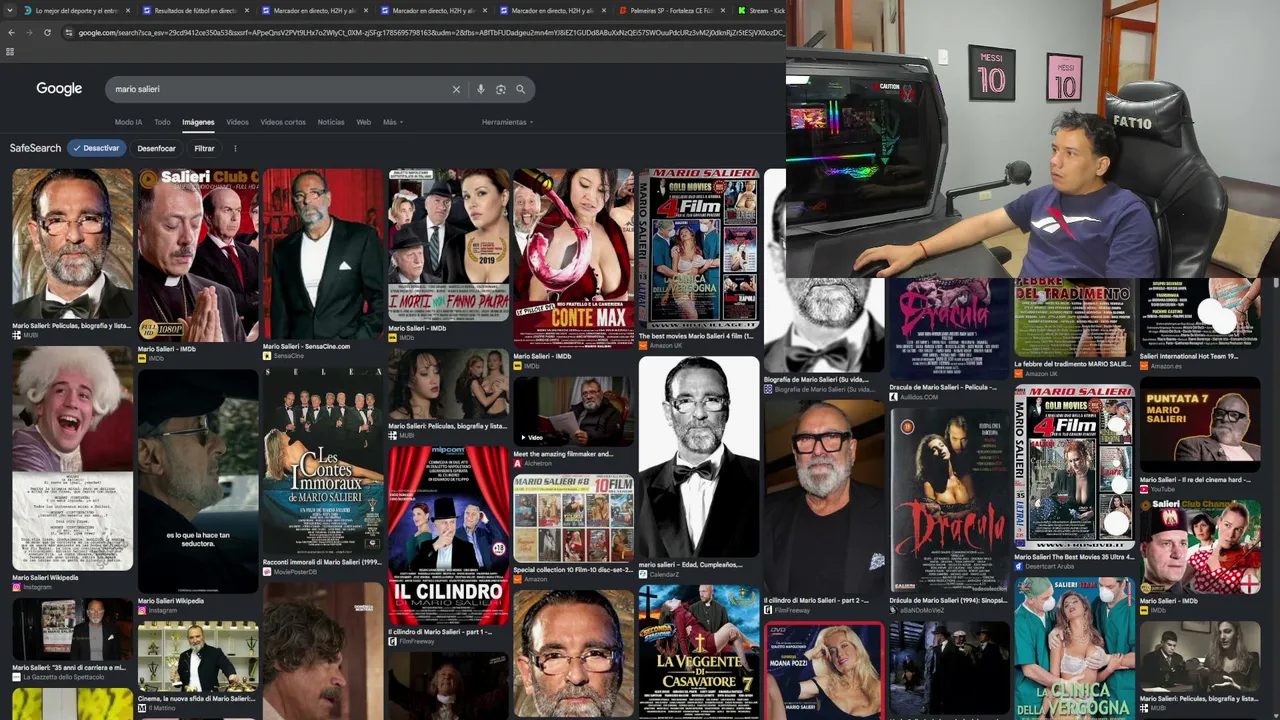The height and width of the screenshot is (720, 1280).
Task: Clear the search box with the X icon
Action: pos(456,89)
